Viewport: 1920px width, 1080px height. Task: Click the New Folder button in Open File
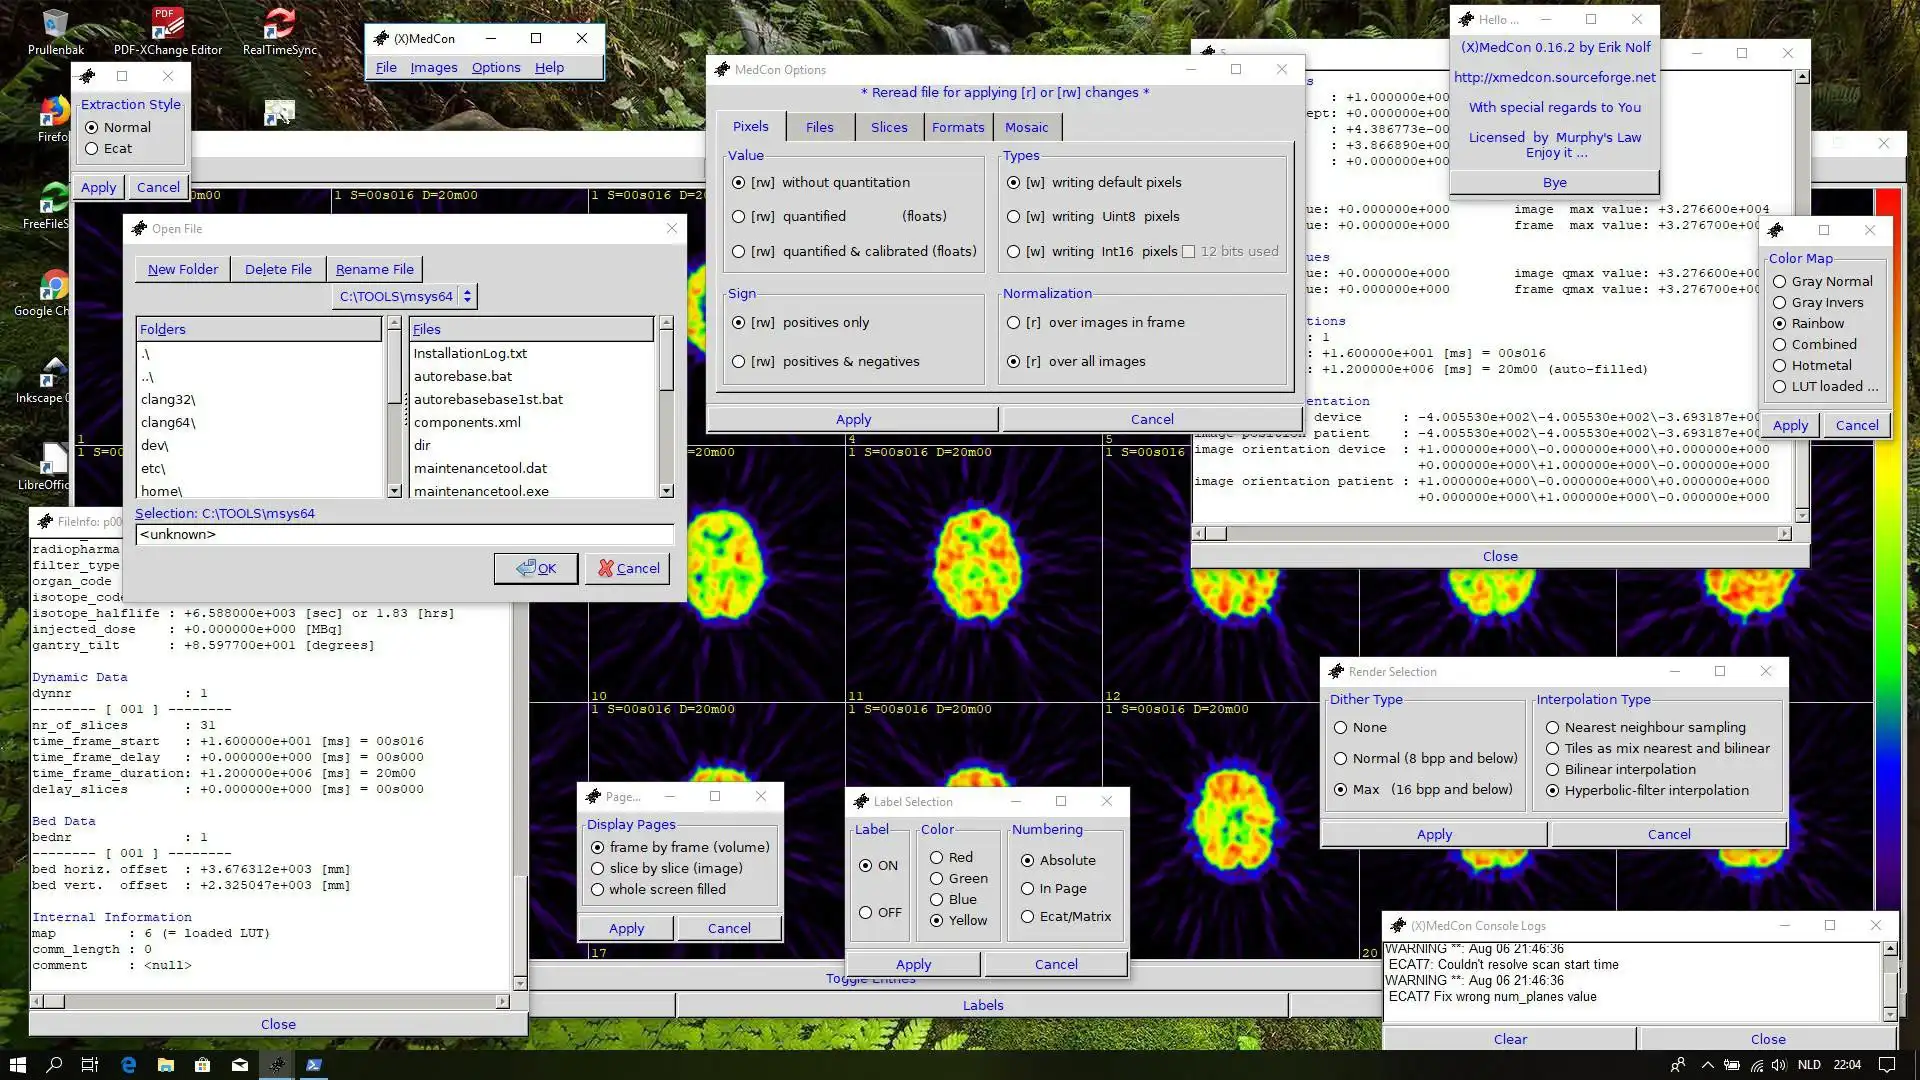(182, 268)
